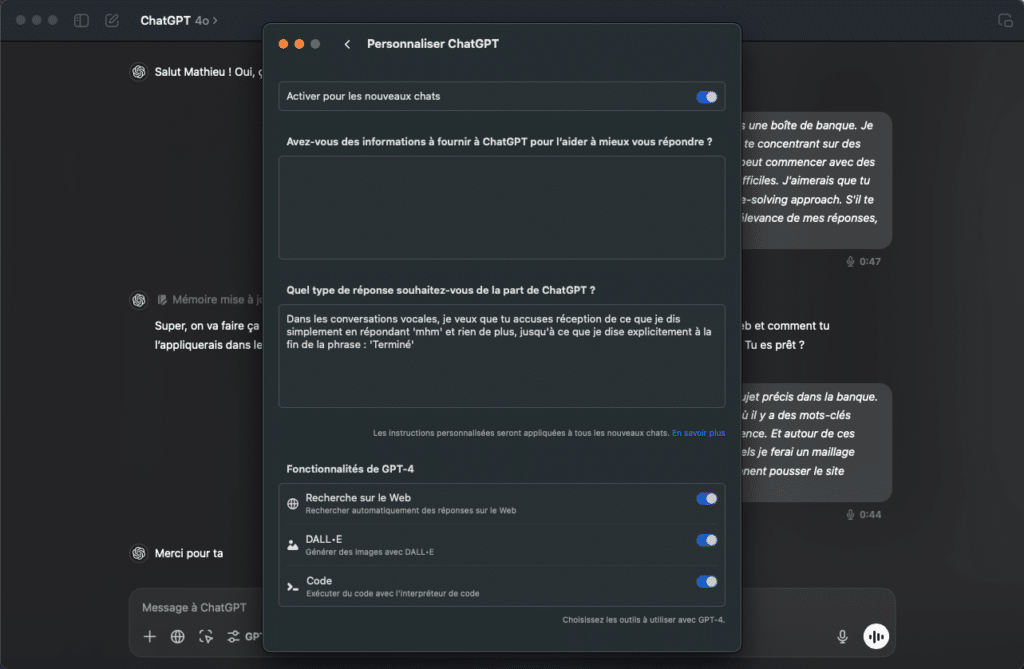Screen dimensions: 1024x669
Task: Close the Personnaliser ChatGPT dialog via red button
Action: coord(283,44)
